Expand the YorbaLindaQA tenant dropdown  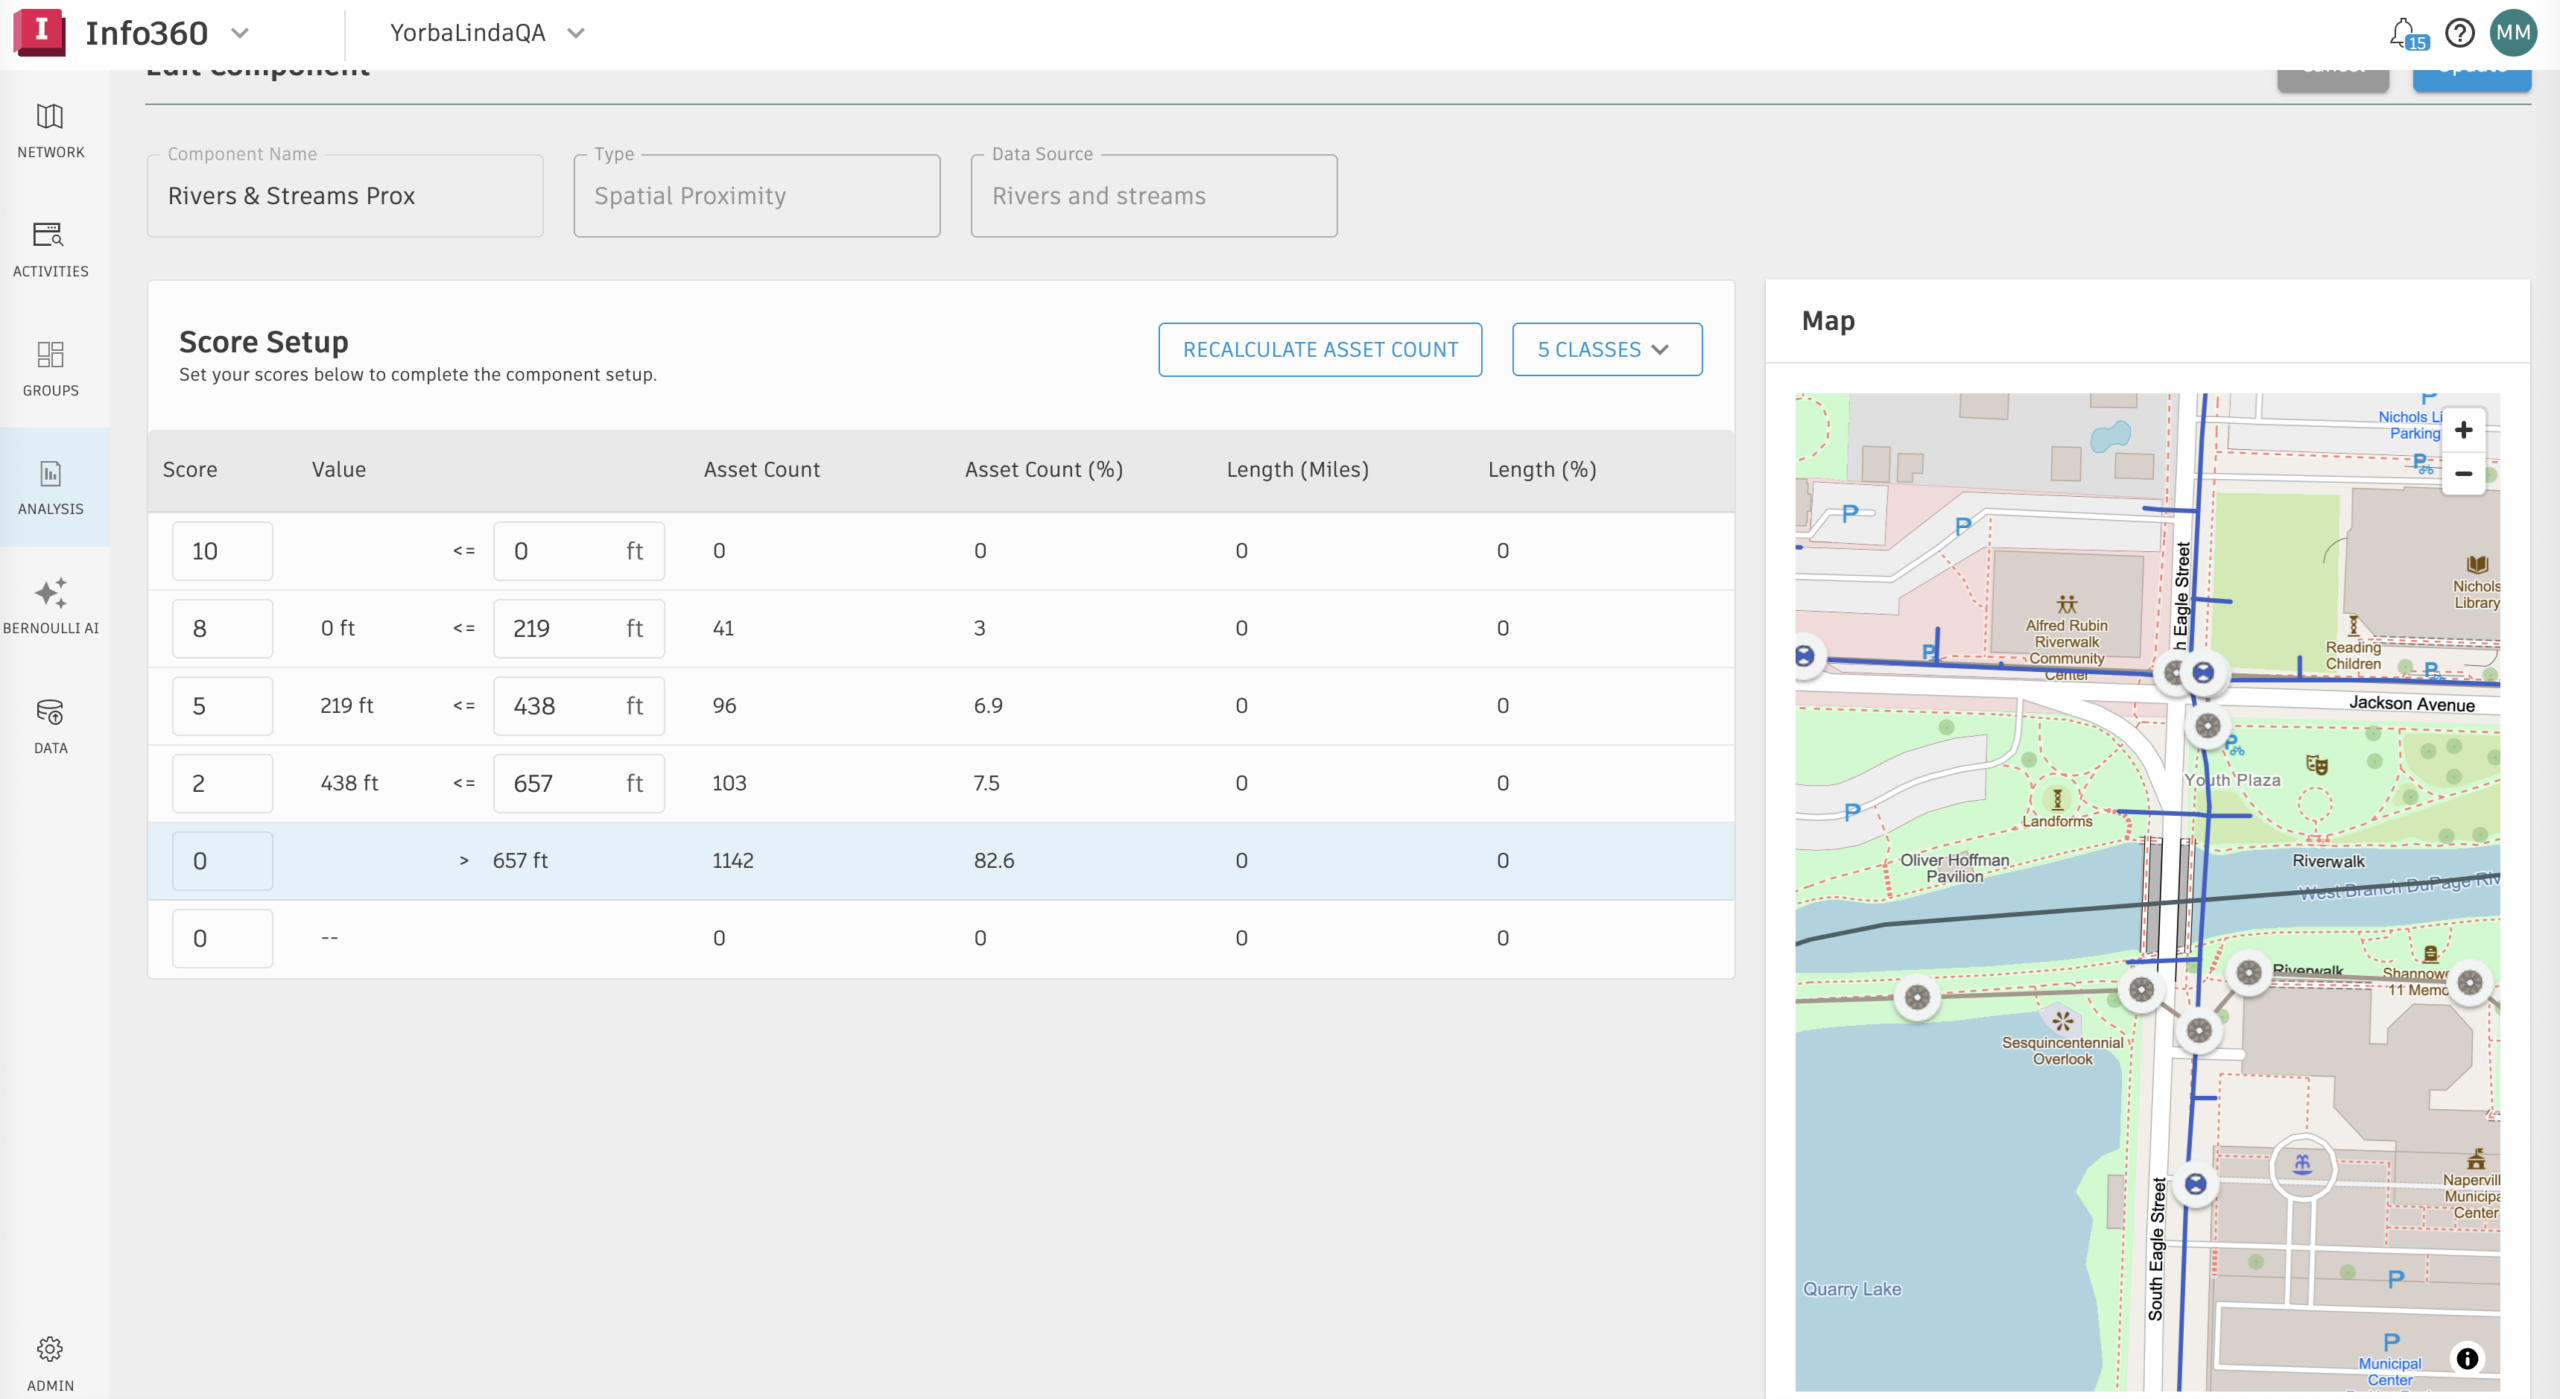click(575, 33)
